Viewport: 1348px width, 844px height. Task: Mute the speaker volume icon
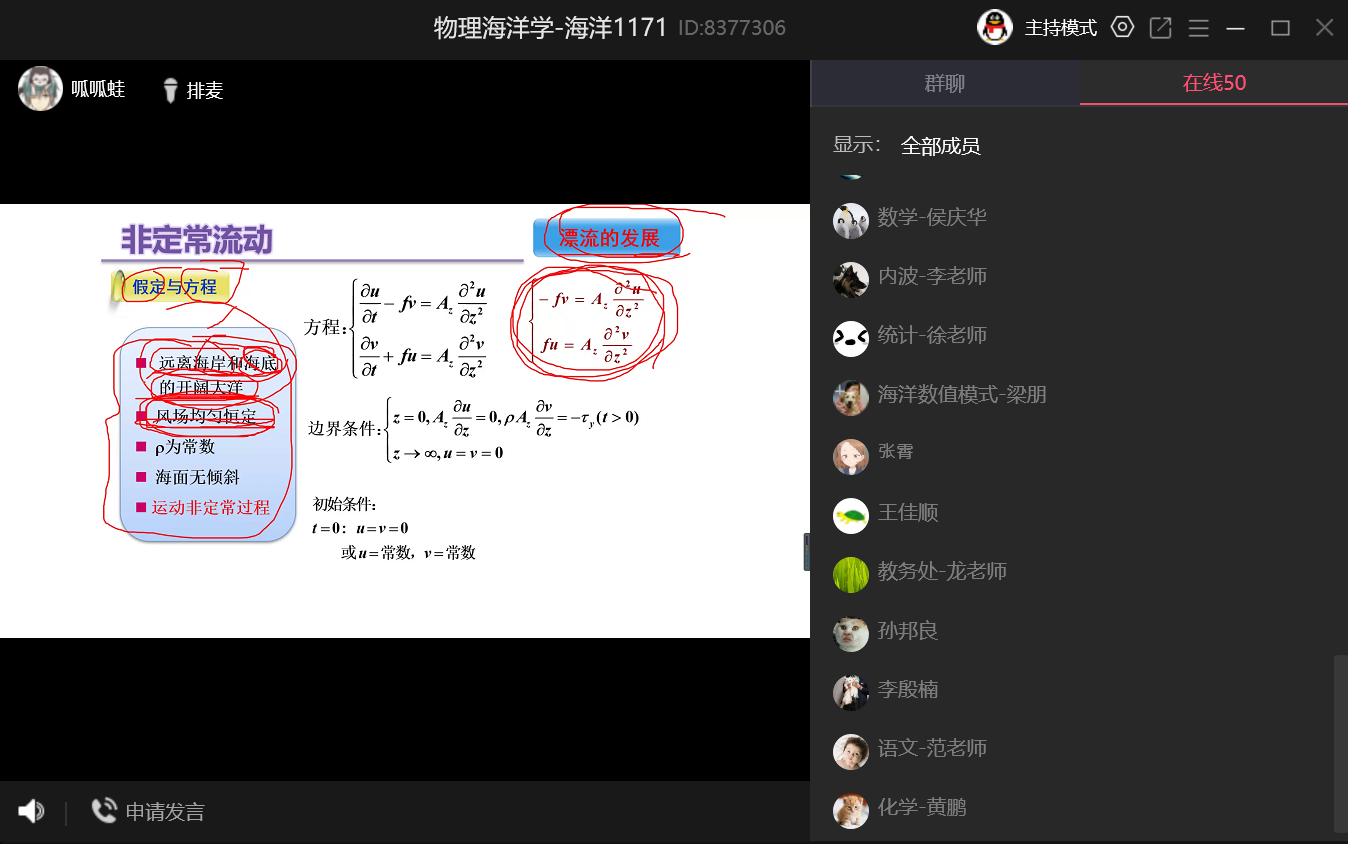[x=31, y=811]
